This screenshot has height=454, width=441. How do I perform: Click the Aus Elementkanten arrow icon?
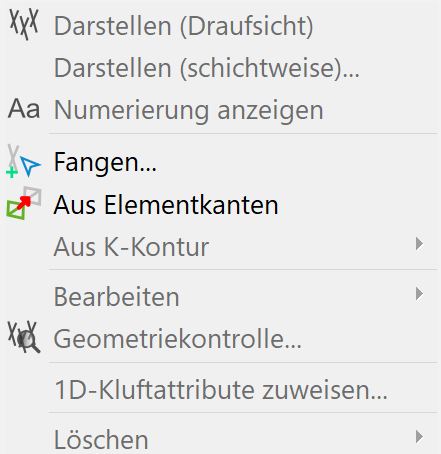point(24,203)
